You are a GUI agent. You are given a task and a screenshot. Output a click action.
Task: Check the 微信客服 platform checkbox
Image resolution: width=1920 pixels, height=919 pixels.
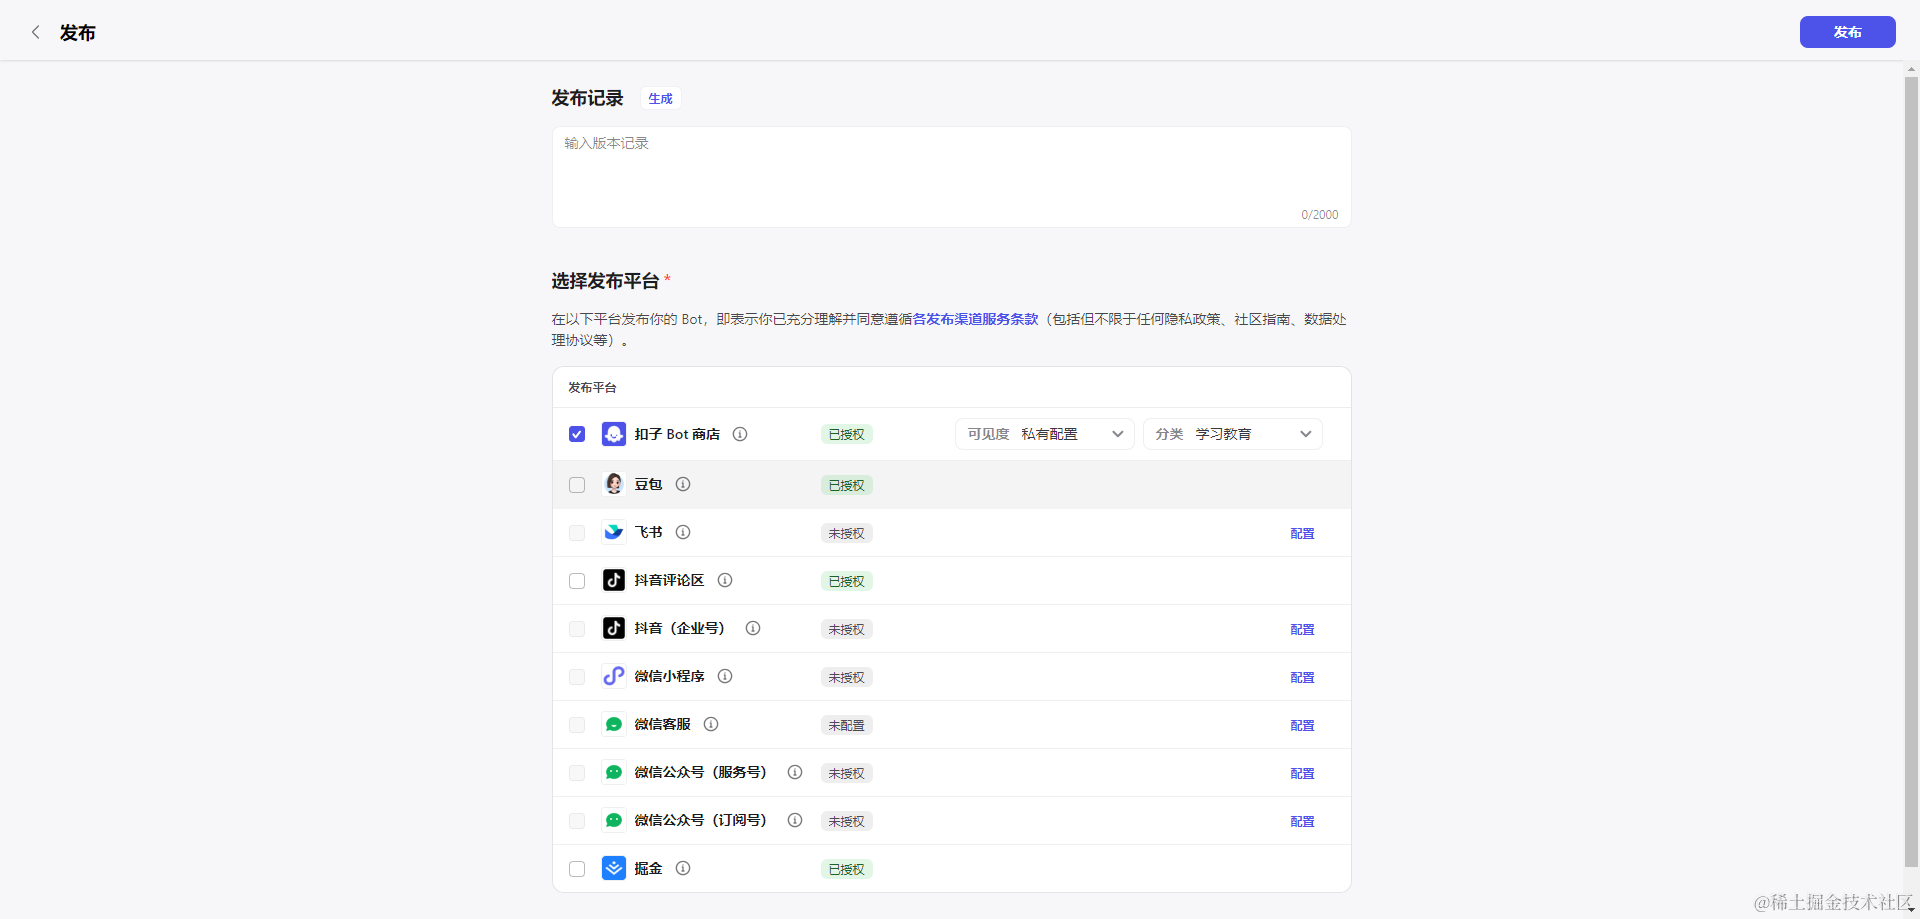pos(577,725)
